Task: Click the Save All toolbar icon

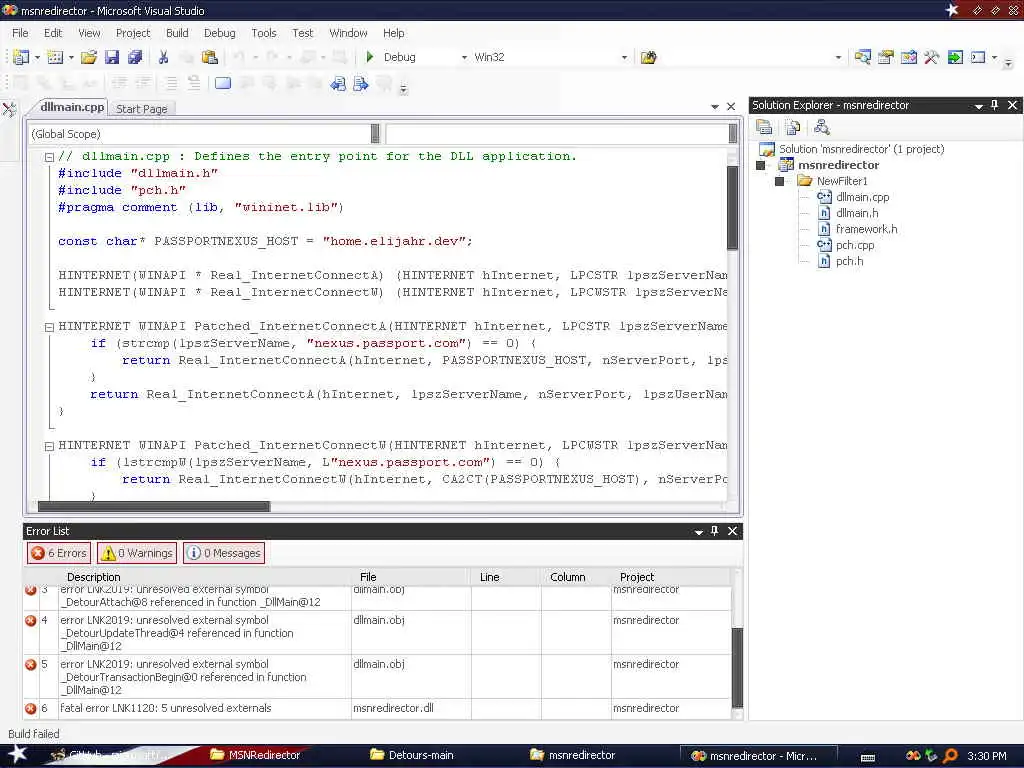Action: [x=135, y=57]
